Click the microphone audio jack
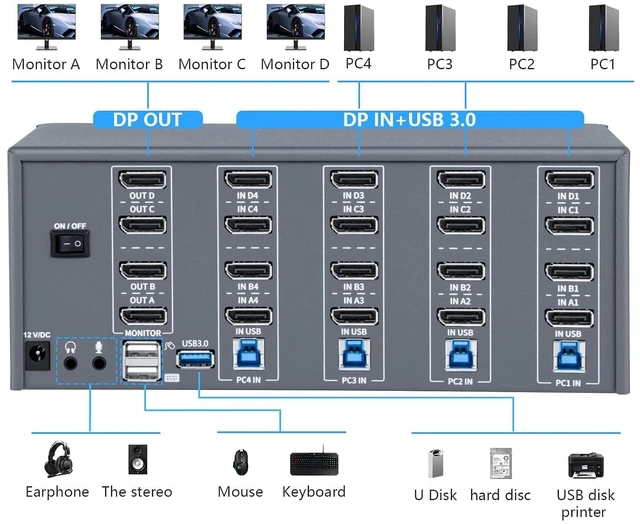 (99, 362)
